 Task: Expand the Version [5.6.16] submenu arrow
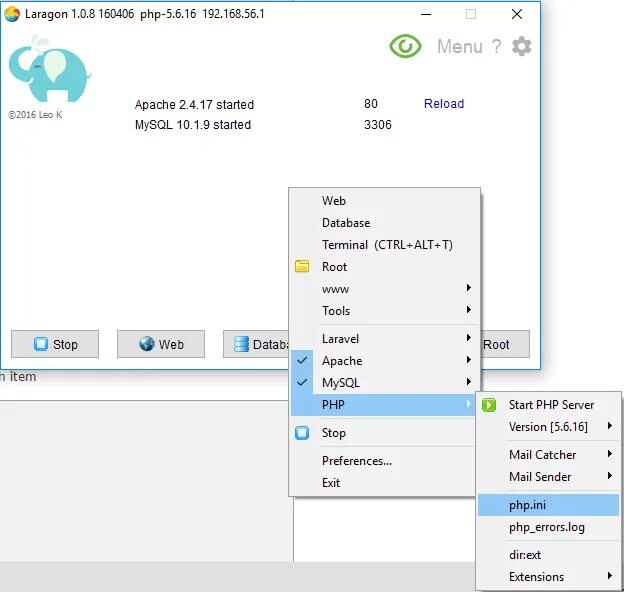(609, 426)
